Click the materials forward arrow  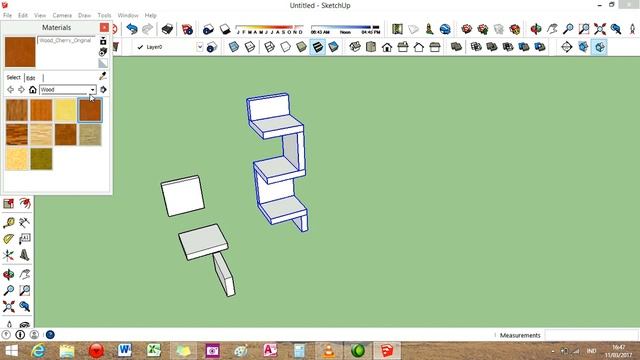[21, 90]
